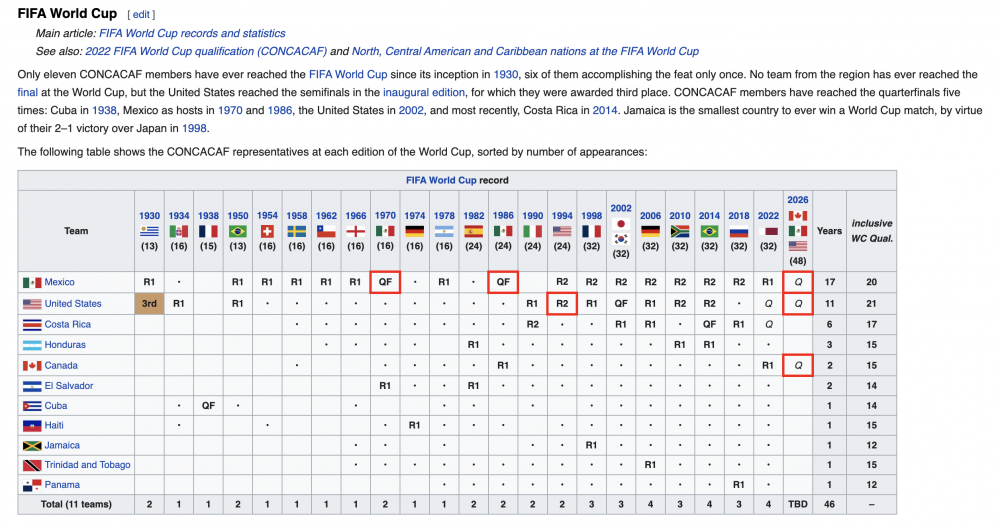Viewport: 1000px width, 529px height.
Task: Open the Mexico team link in table
Action: pyautogui.click(x=59, y=282)
